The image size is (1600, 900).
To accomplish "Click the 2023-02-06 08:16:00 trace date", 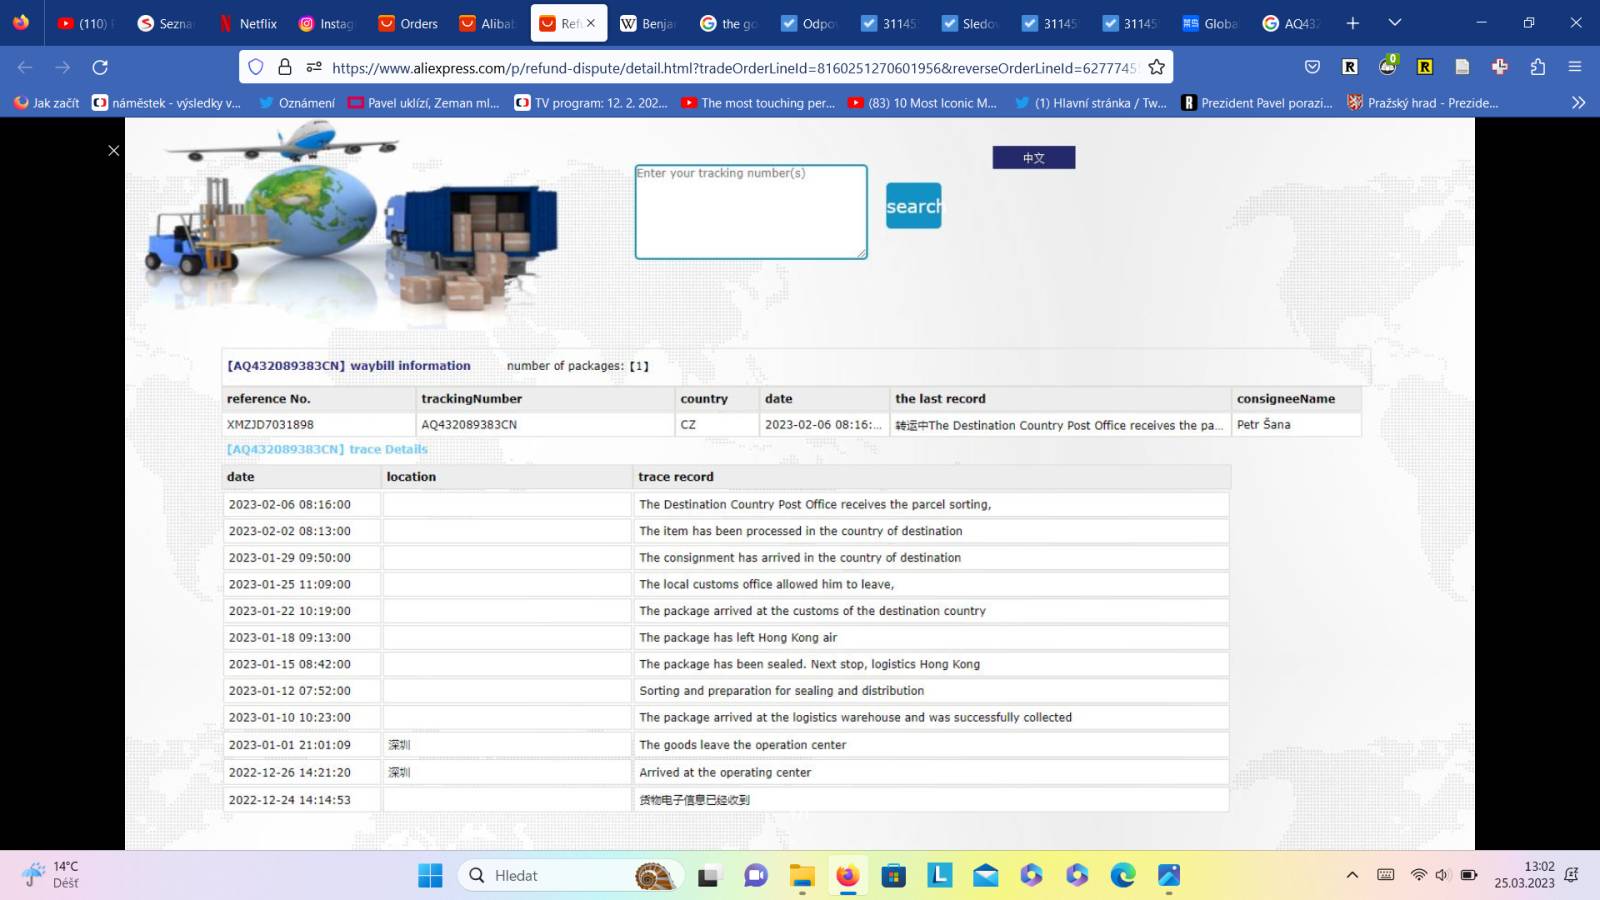I will click(289, 504).
